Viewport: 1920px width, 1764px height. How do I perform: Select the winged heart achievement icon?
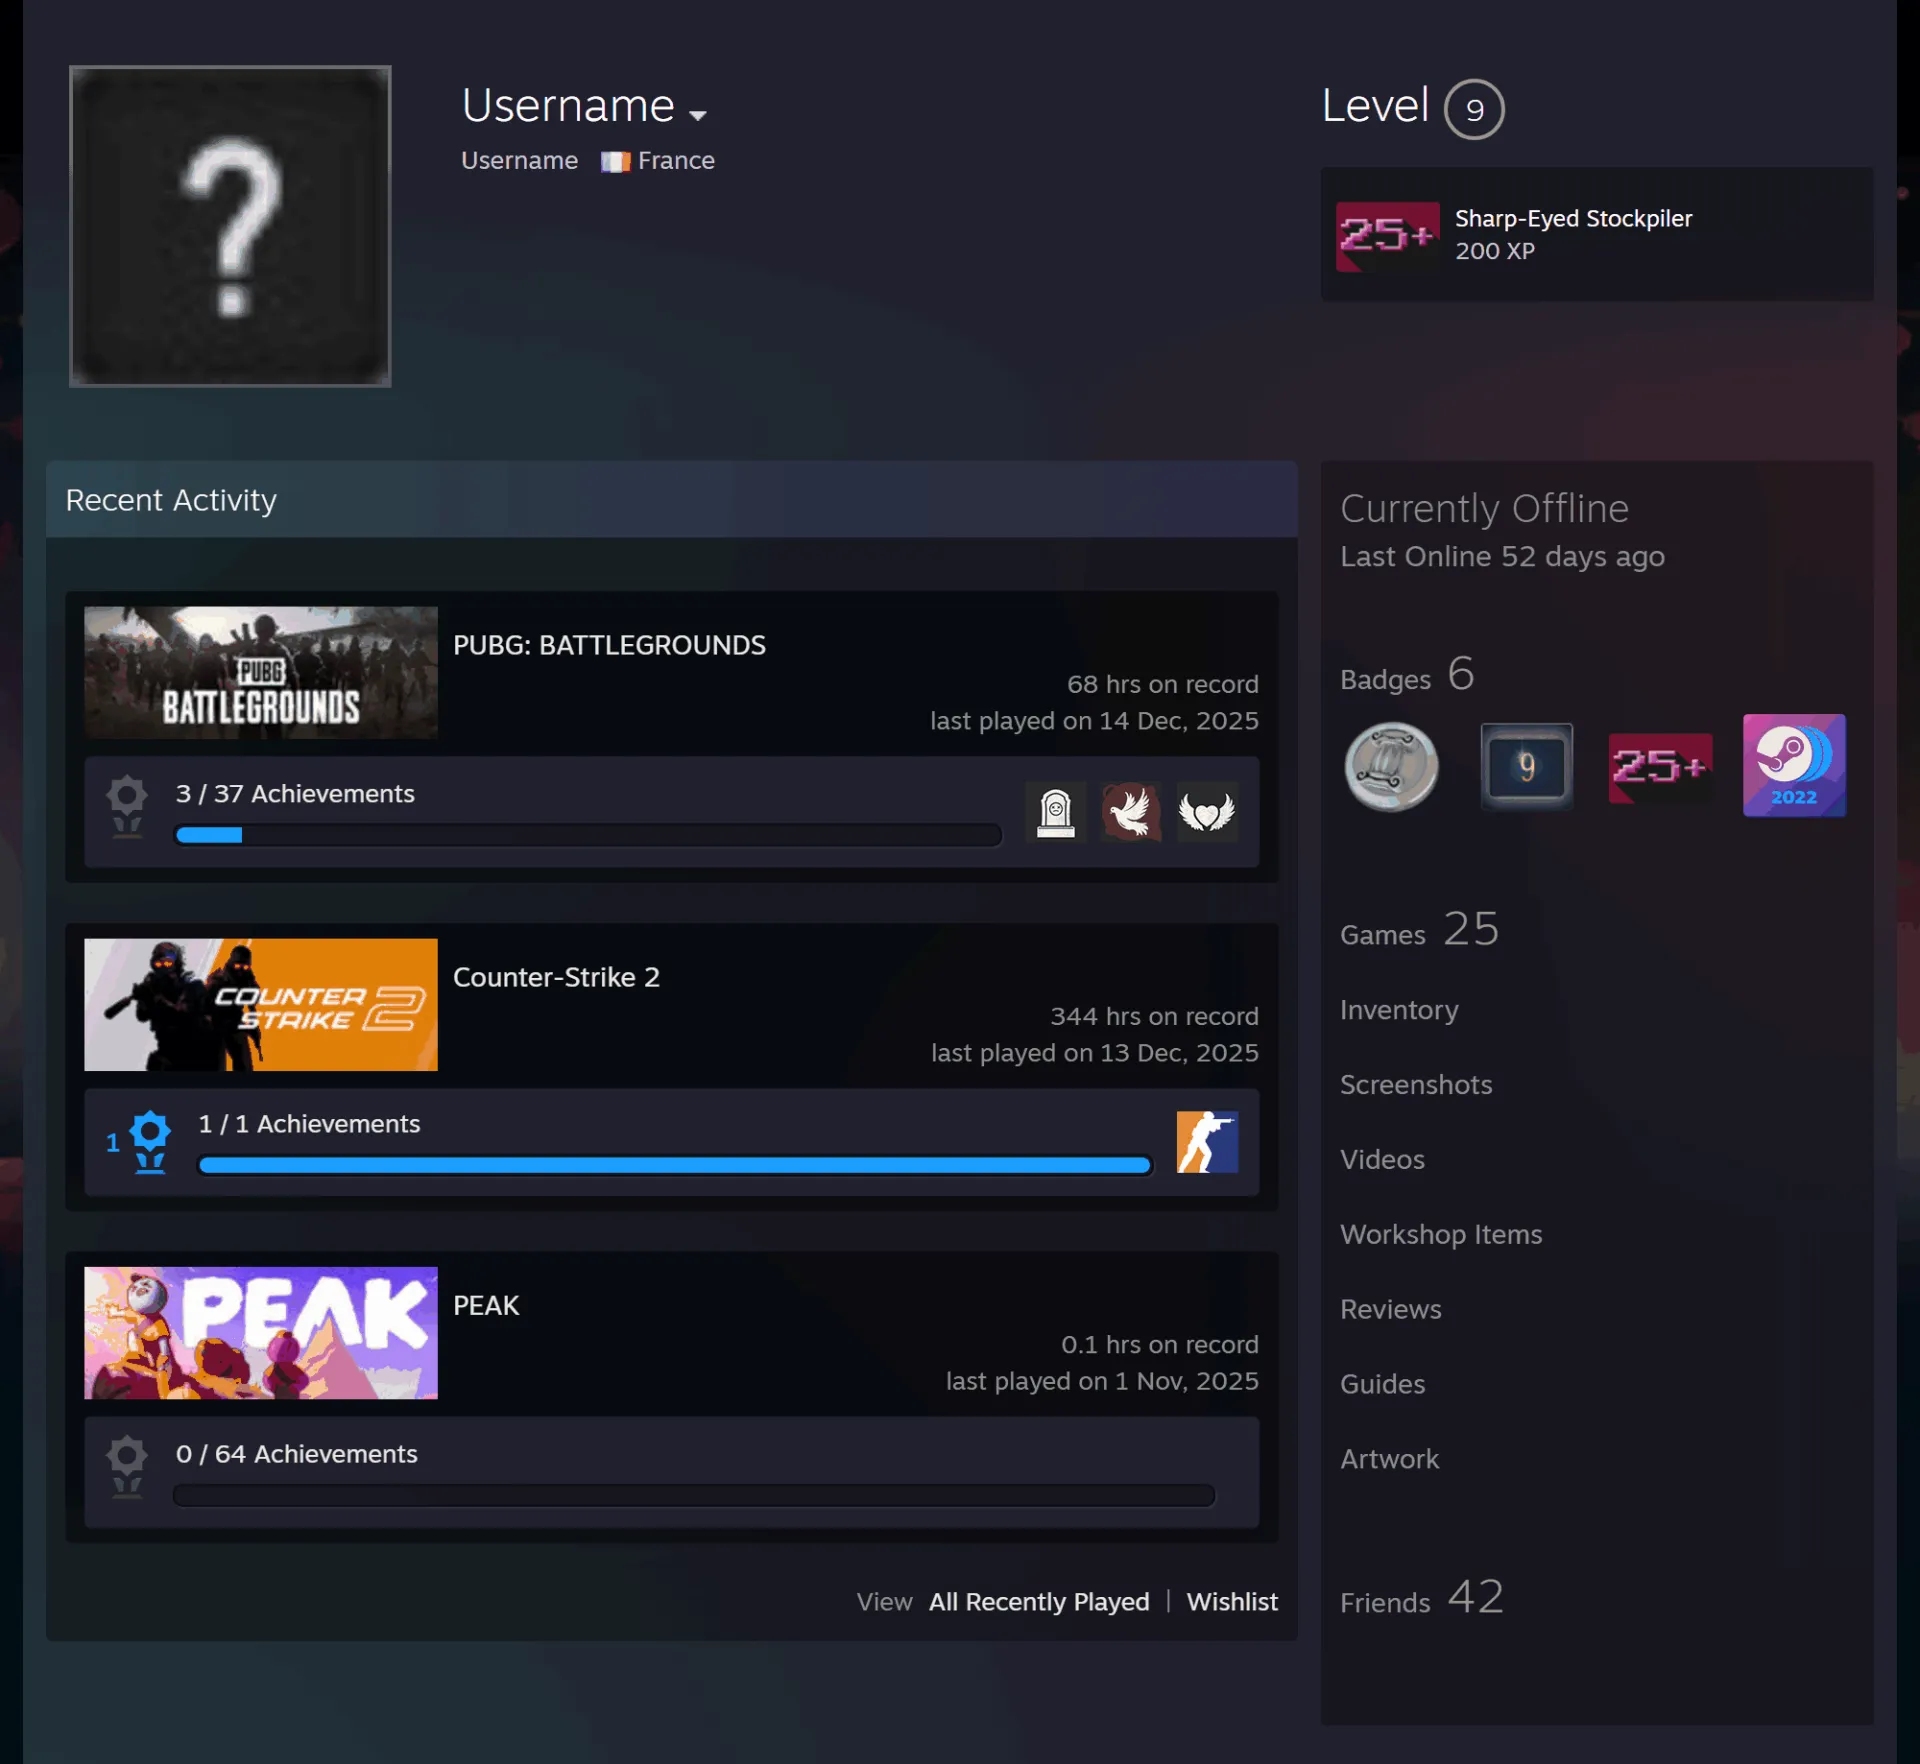[x=1206, y=812]
